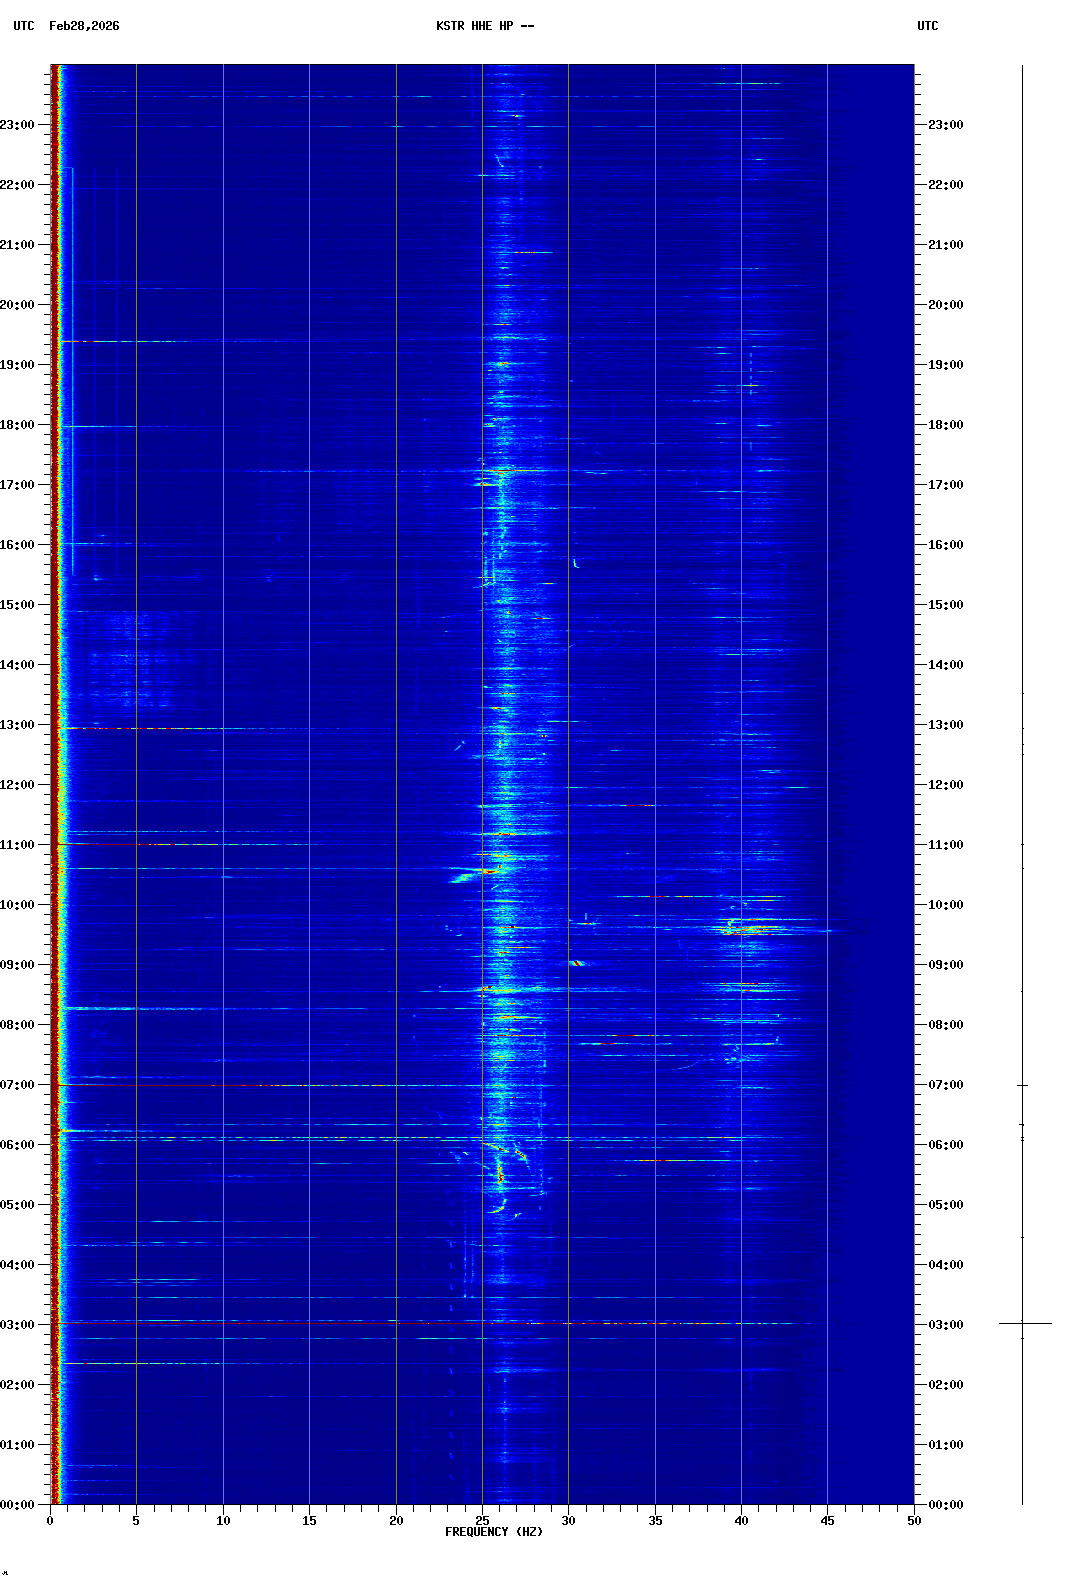Click the 5 Hz frequency tick label
This screenshot has height=1584, width=1066.
tap(136, 1520)
